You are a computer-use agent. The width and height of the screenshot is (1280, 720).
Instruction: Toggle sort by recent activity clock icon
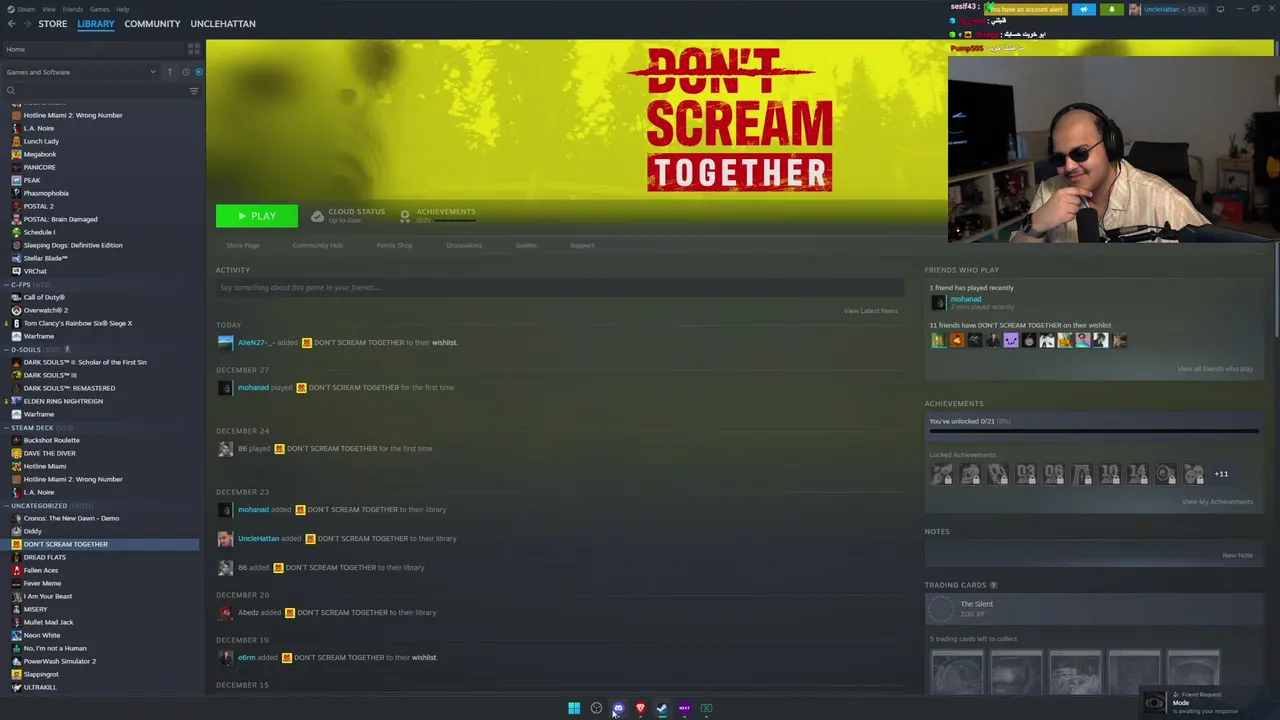[x=186, y=72]
